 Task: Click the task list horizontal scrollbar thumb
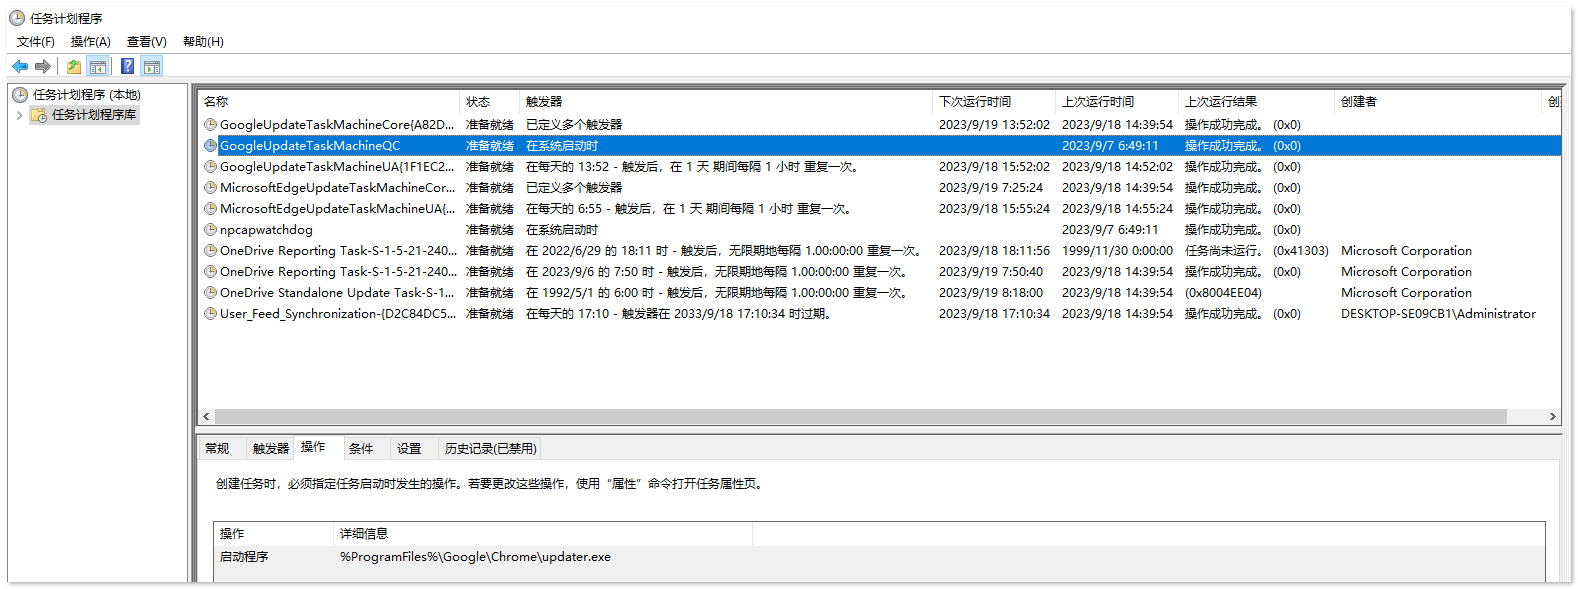click(x=860, y=417)
